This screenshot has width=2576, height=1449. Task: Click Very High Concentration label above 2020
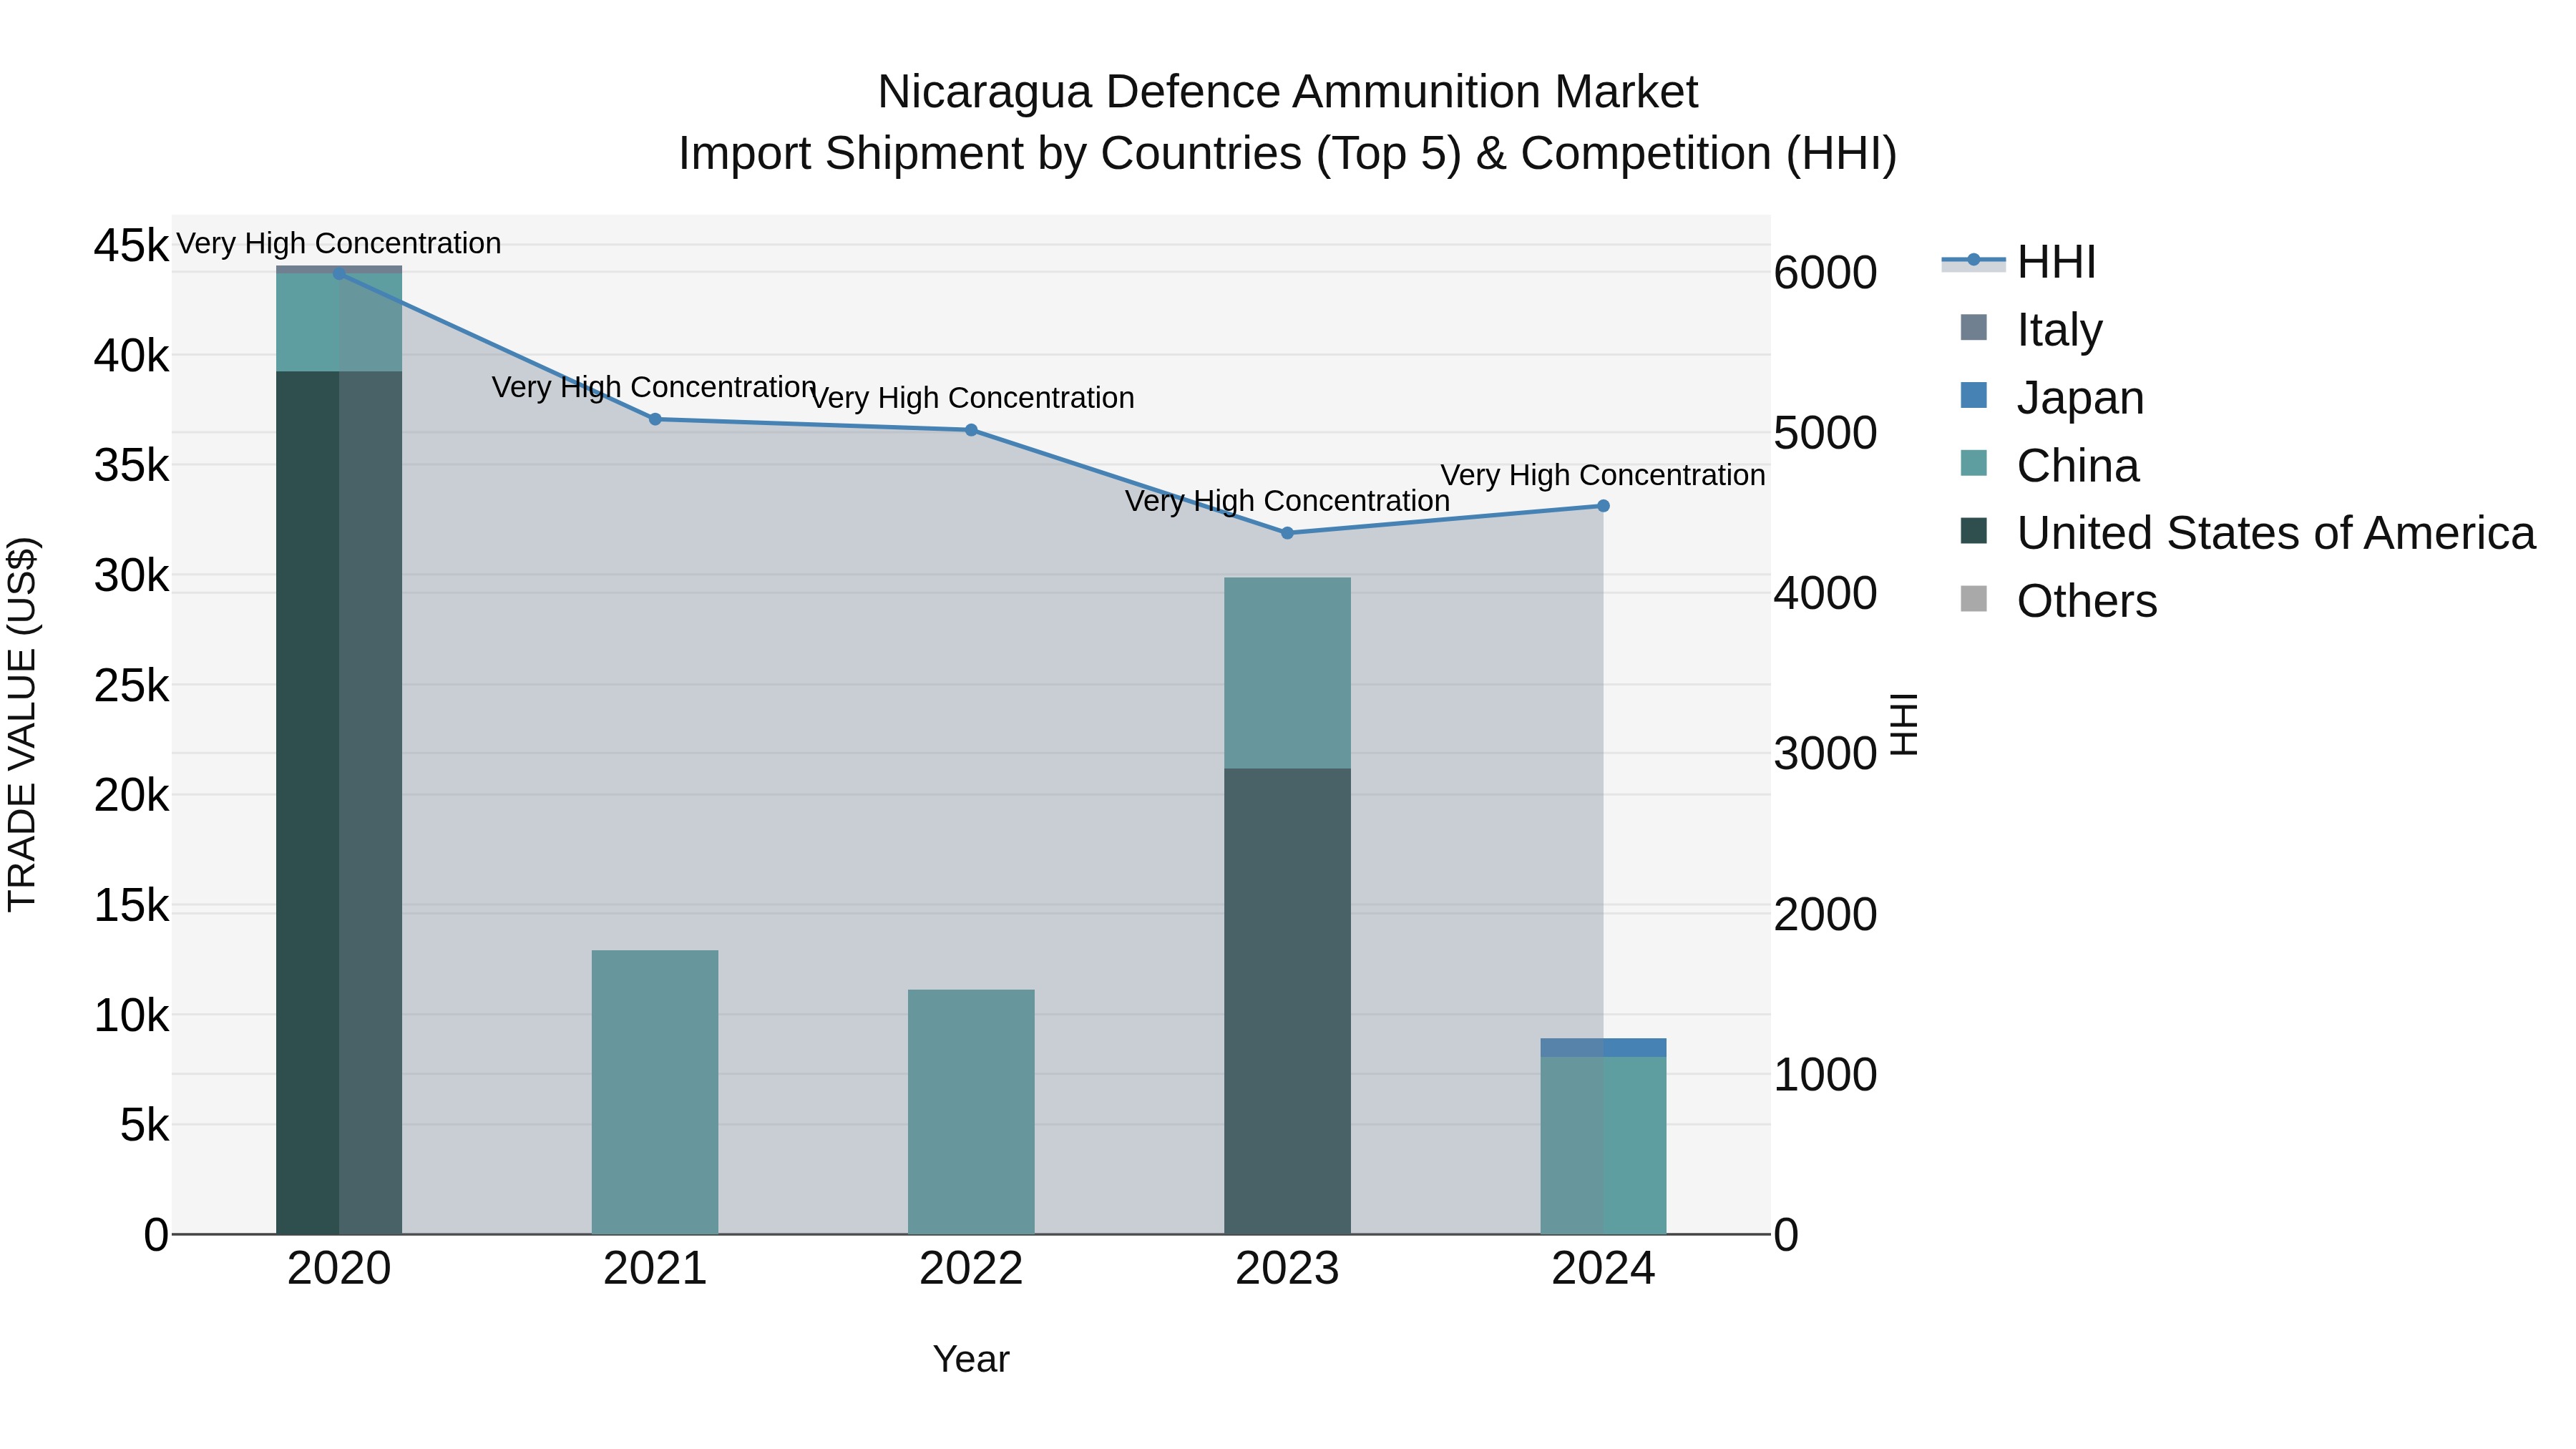[x=339, y=243]
